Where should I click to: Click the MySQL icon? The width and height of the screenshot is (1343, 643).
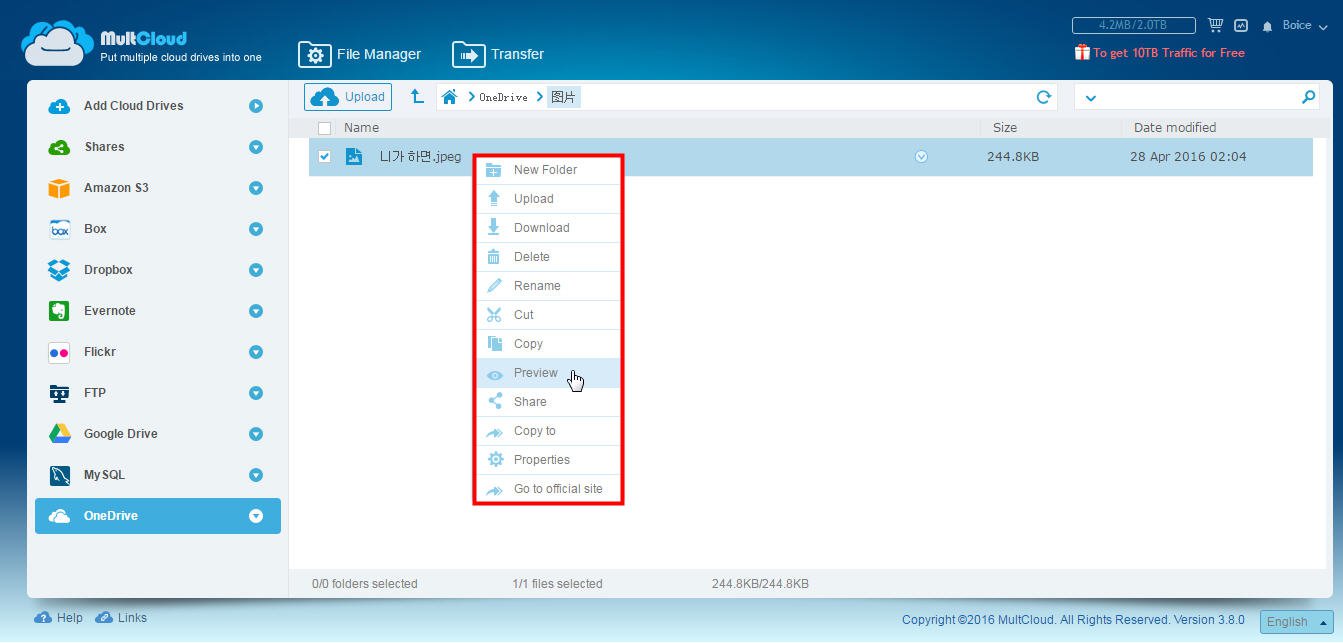tap(59, 475)
